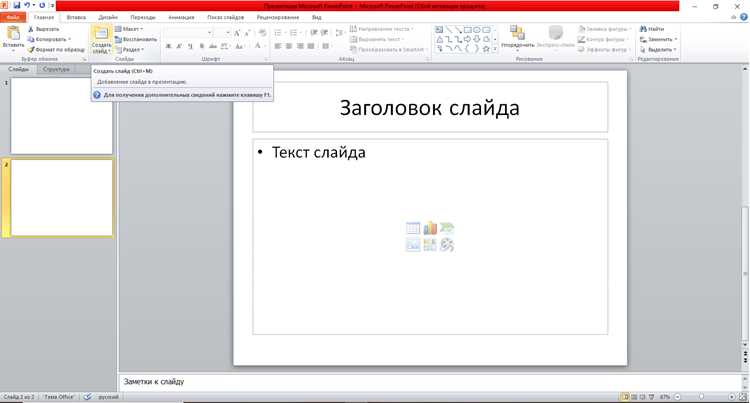
Task: Create a new slide with Создать слайд
Action: pyautogui.click(x=101, y=39)
